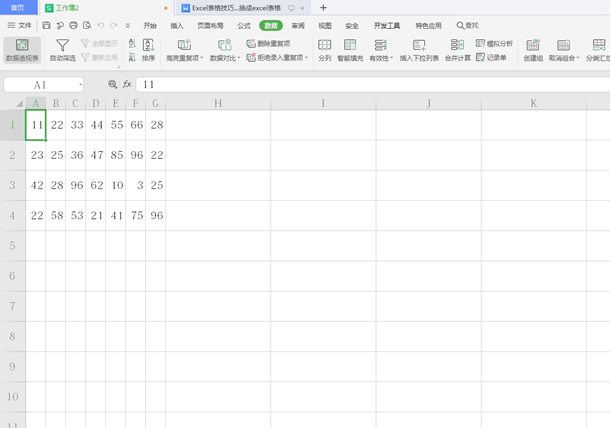
Task: Open the filter group dialog launcher
Action: [118, 67]
